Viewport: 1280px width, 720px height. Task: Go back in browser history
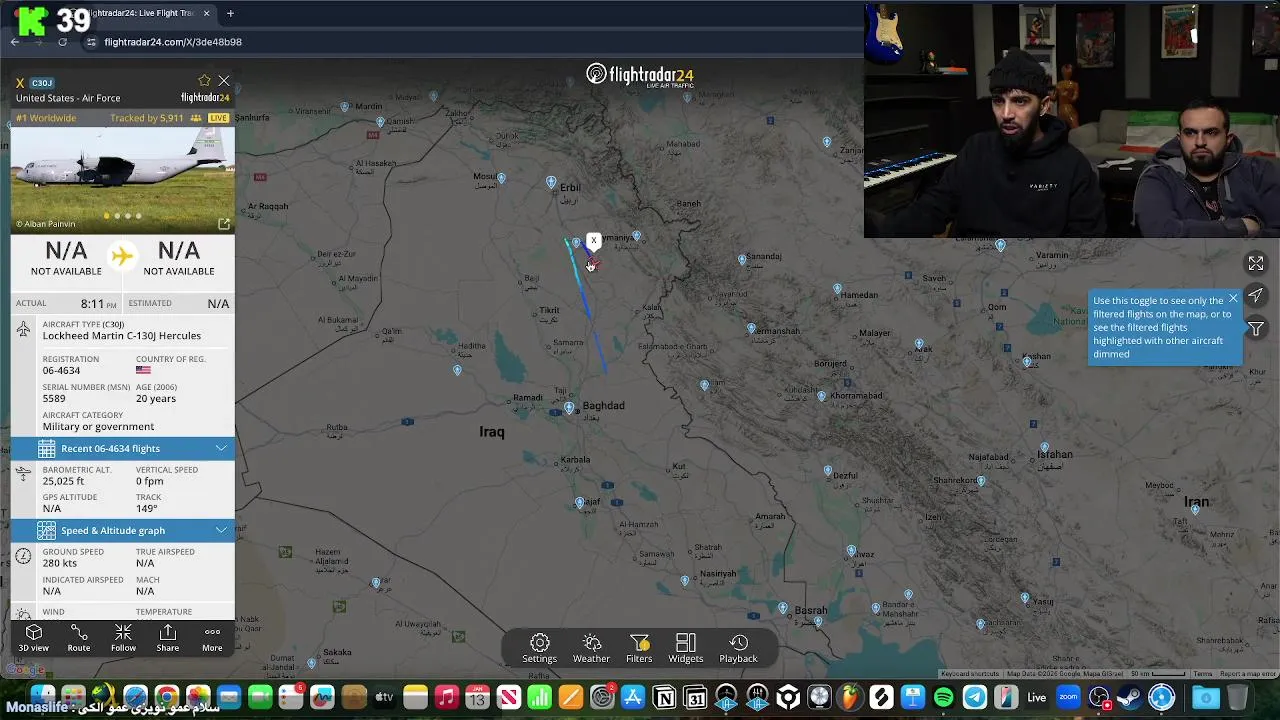click(15, 42)
